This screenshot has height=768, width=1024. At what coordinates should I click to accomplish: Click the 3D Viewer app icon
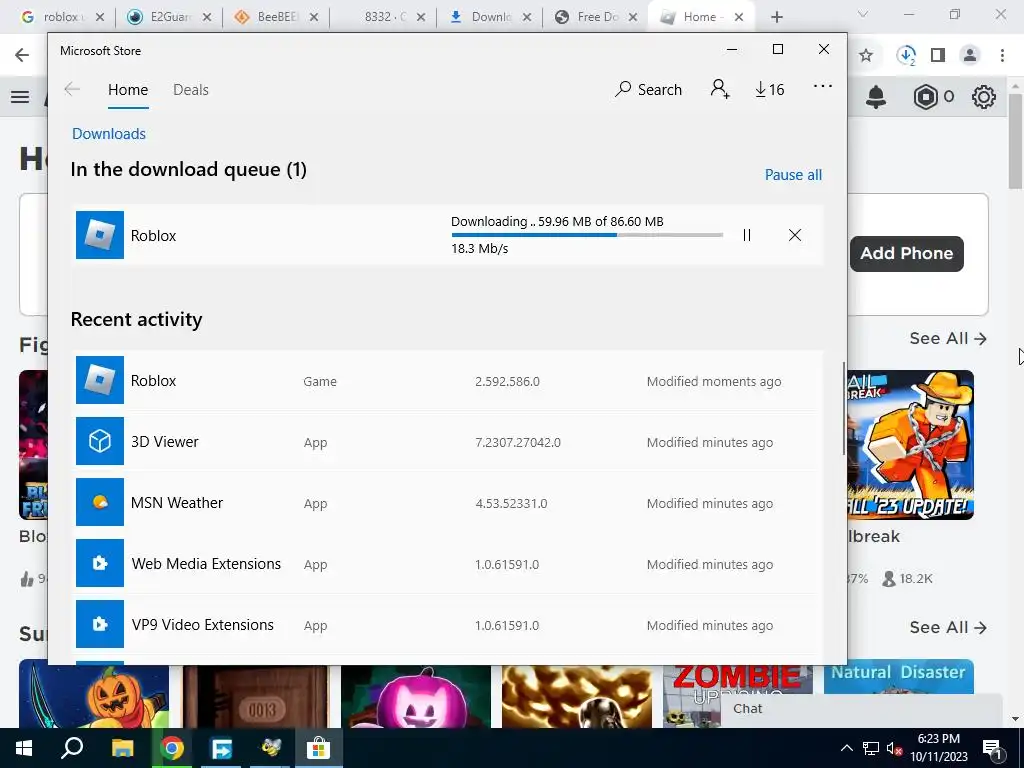(100, 441)
